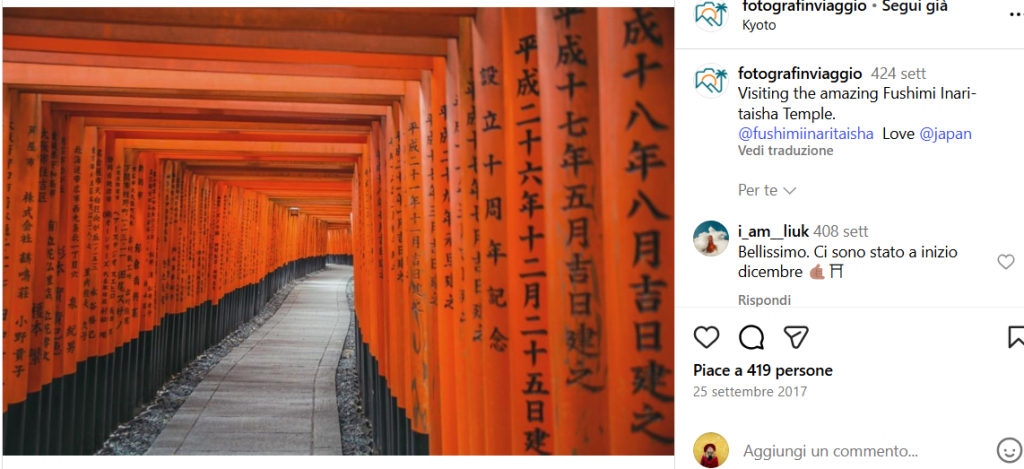Open the Kyoto location link
The image size is (1024, 469).
(x=759, y=25)
